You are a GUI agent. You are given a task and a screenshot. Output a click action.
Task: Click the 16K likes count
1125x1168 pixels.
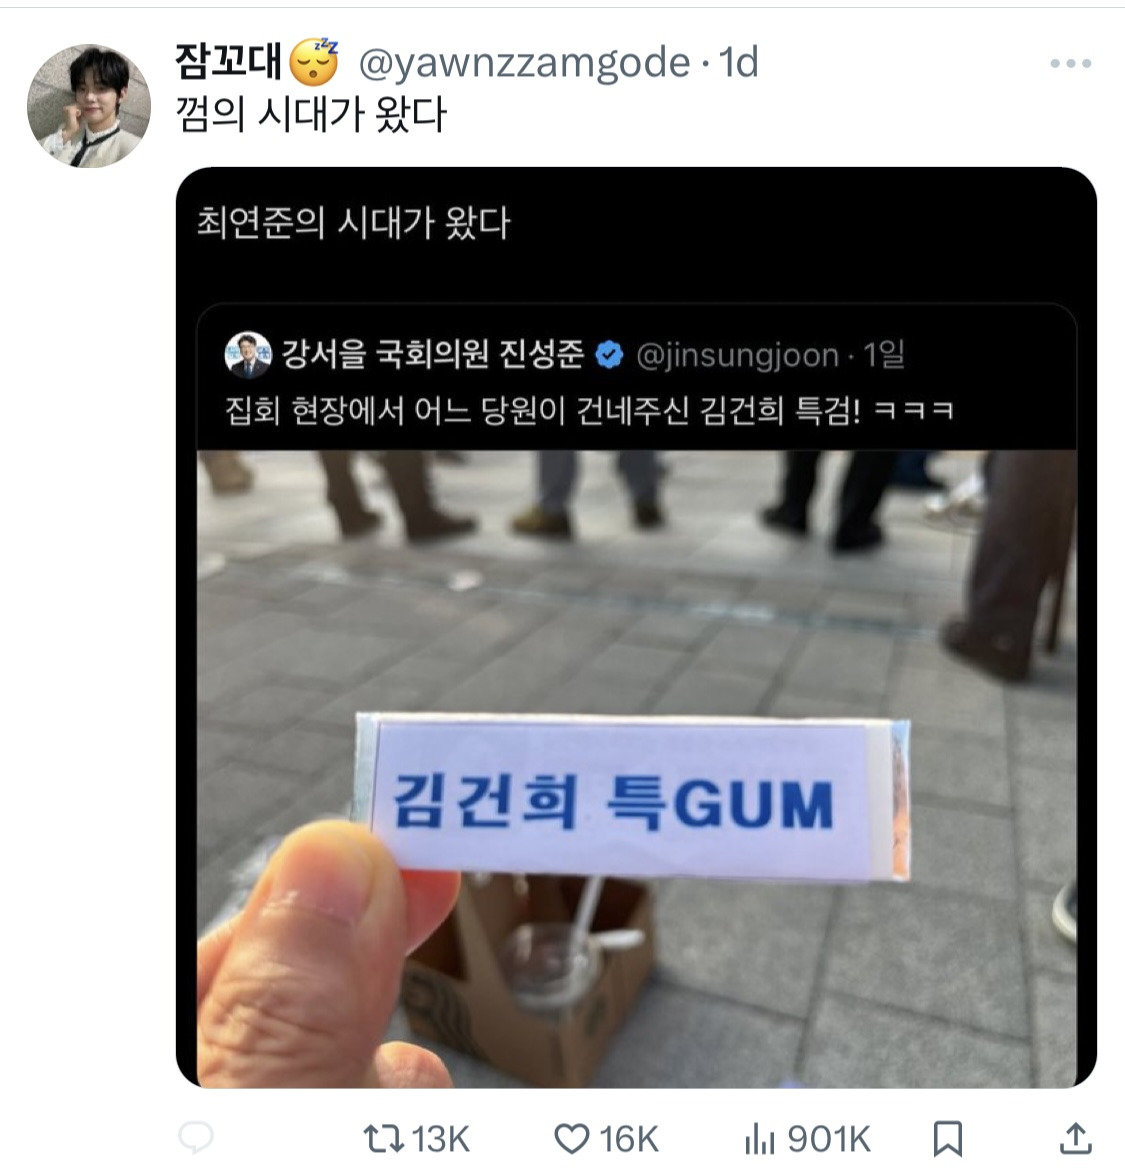tap(629, 1139)
